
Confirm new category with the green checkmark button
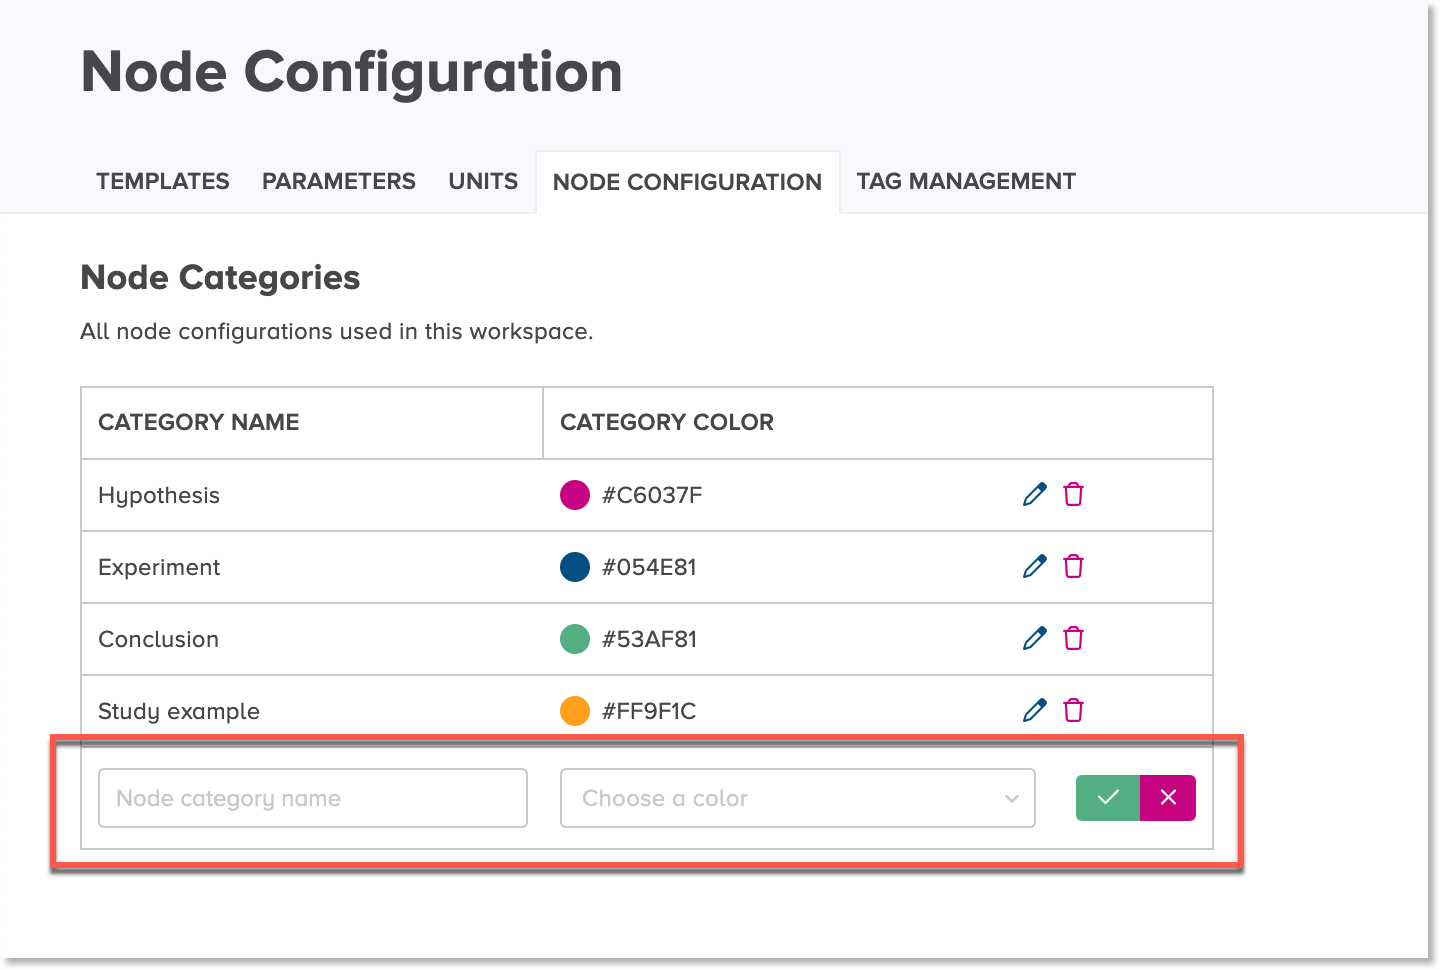[1108, 798]
